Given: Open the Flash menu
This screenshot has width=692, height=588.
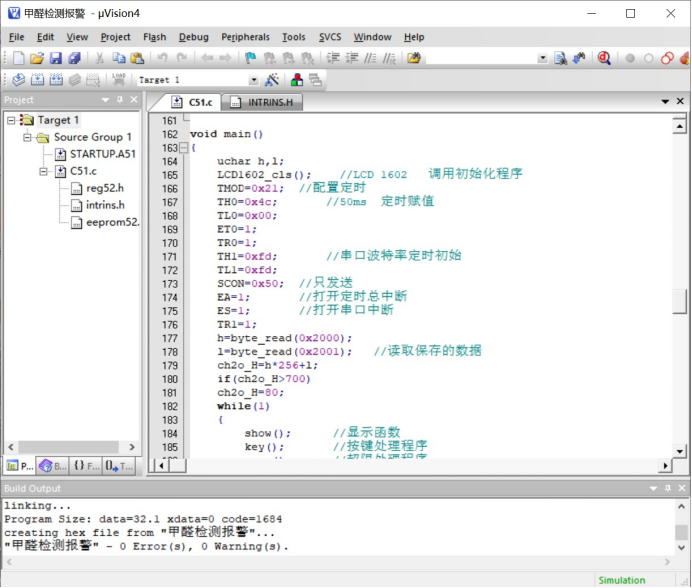Looking at the screenshot, I should click(x=154, y=37).
